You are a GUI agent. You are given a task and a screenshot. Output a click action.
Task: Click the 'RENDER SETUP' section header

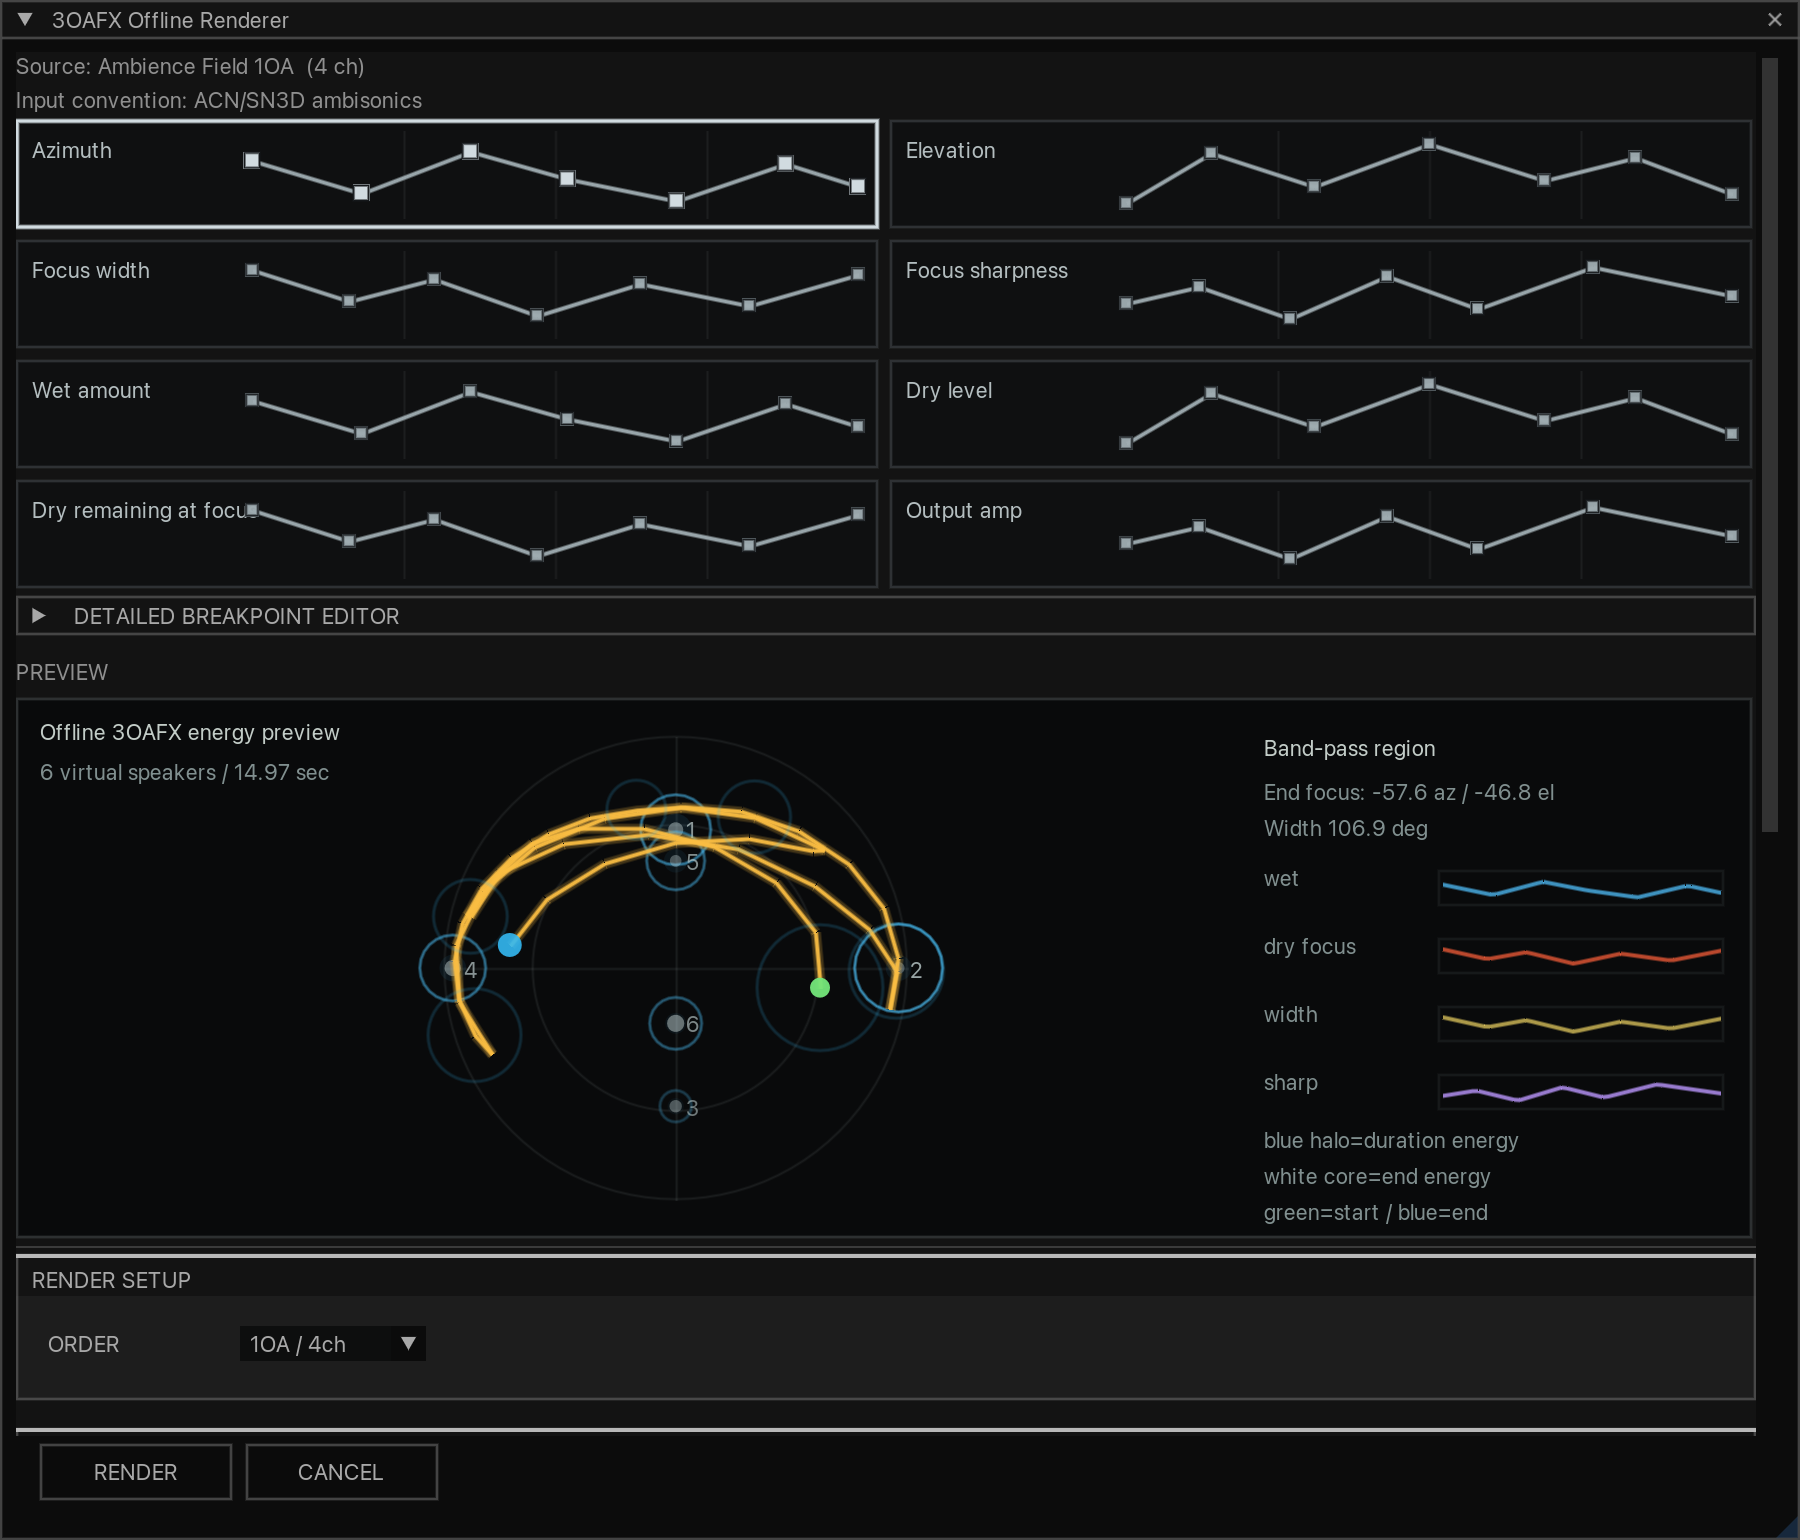(x=111, y=1280)
